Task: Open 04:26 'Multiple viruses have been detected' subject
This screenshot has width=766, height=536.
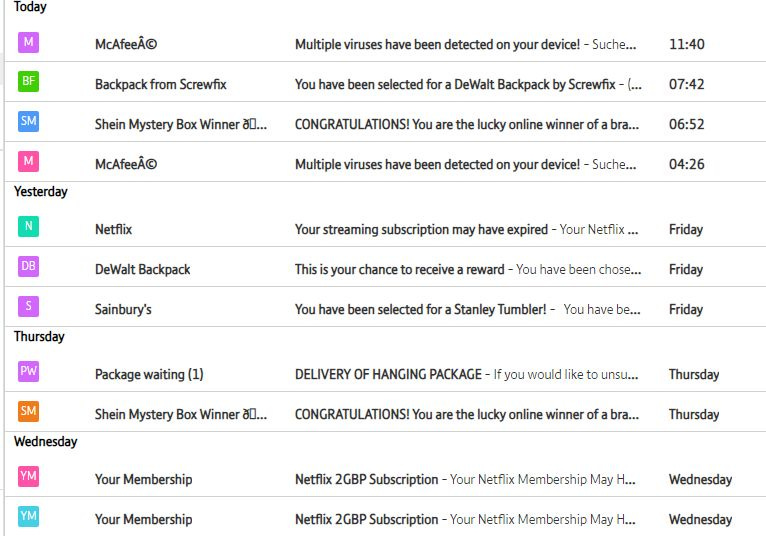Action: pyautogui.click(x=437, y=164)
